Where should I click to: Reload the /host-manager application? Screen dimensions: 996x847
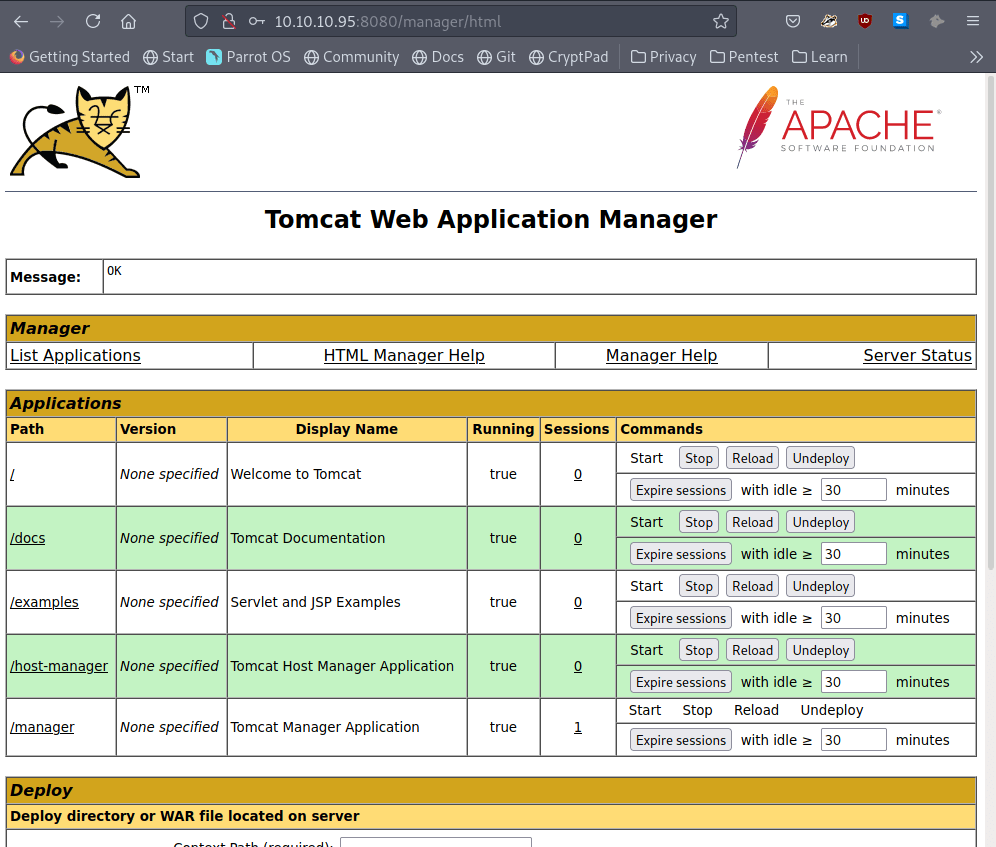click(x=752, y=650)
